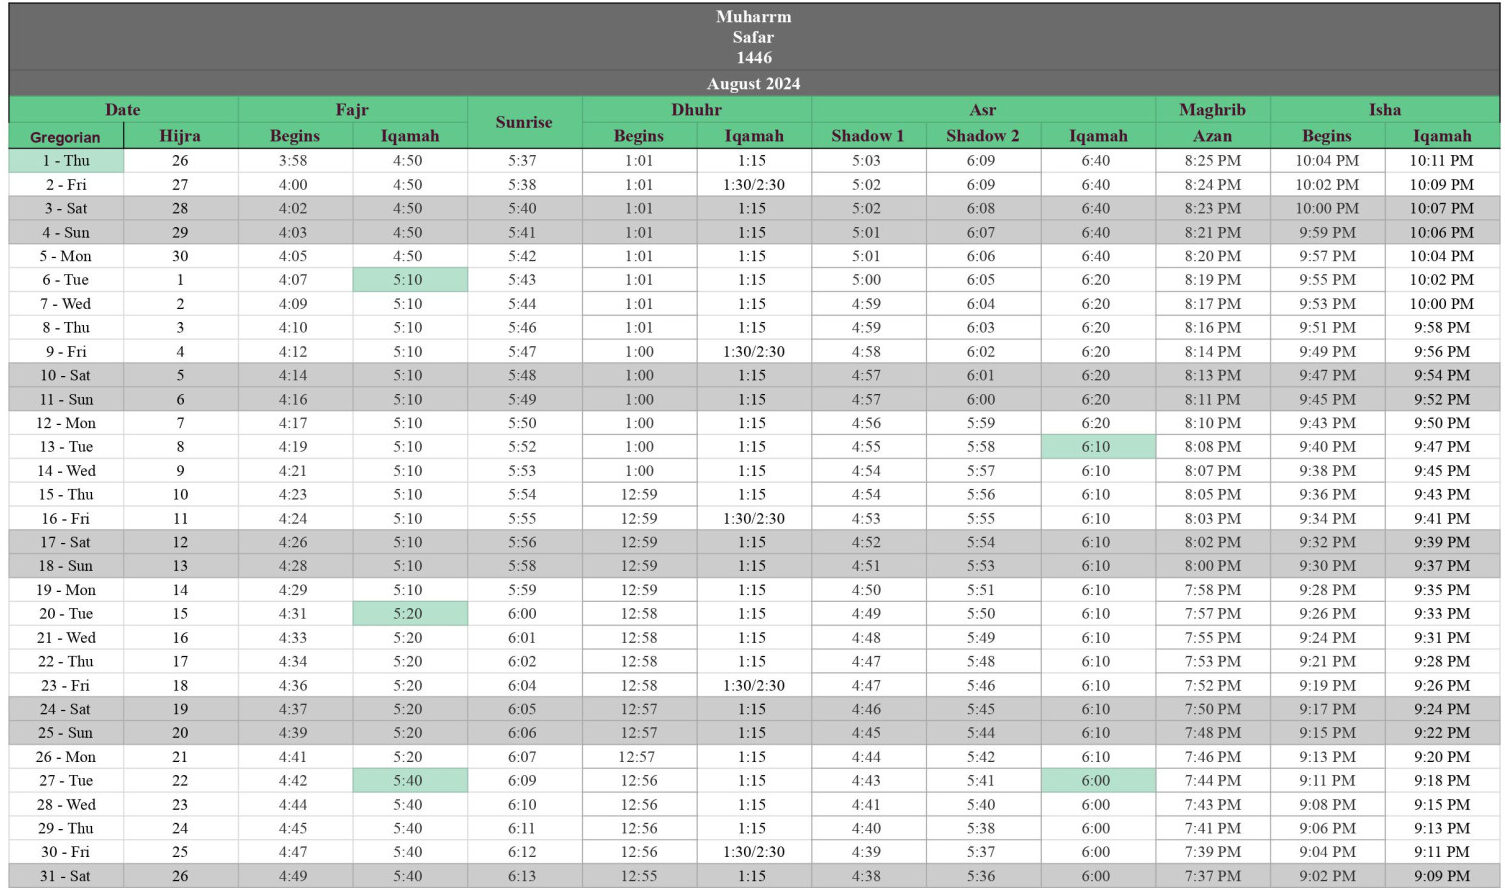
Task: Select the Sunrise column header
Action: click(x=524, y=122)
